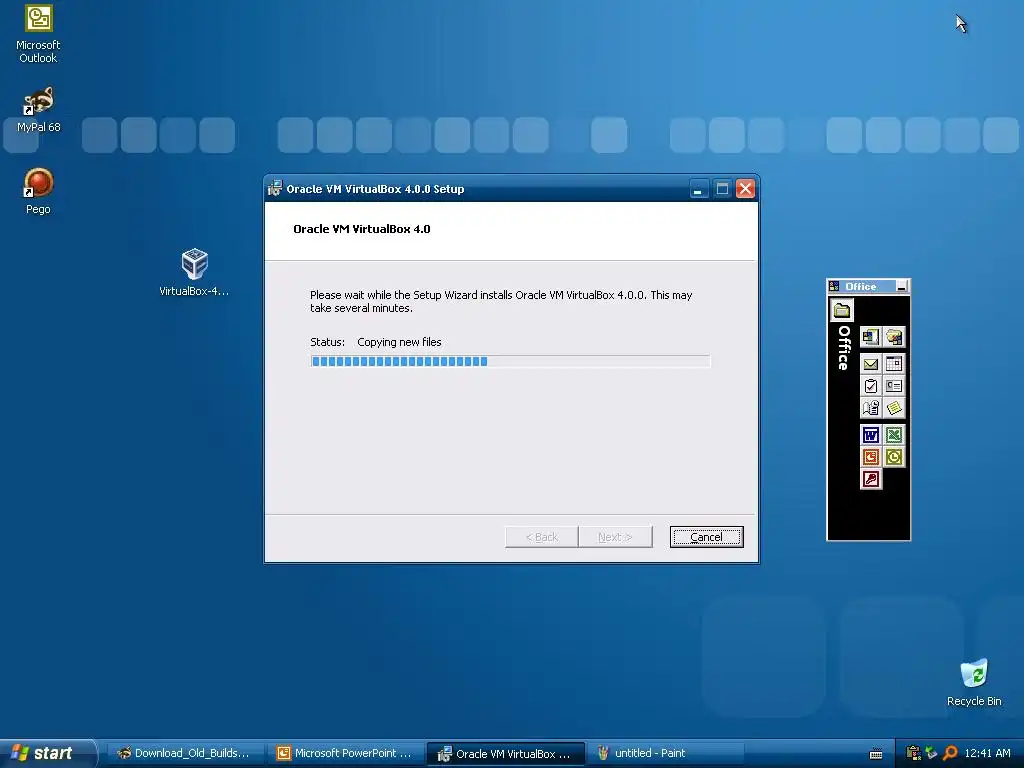Launch Microsoft Excel from Office bar
Image resolution: width=1024 pixels, height=768 pixels.
894,435
